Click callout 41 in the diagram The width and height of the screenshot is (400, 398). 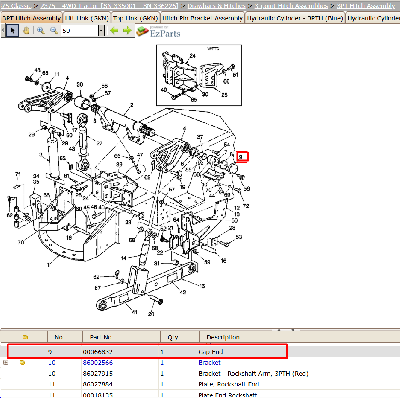[x=134, y=312]
